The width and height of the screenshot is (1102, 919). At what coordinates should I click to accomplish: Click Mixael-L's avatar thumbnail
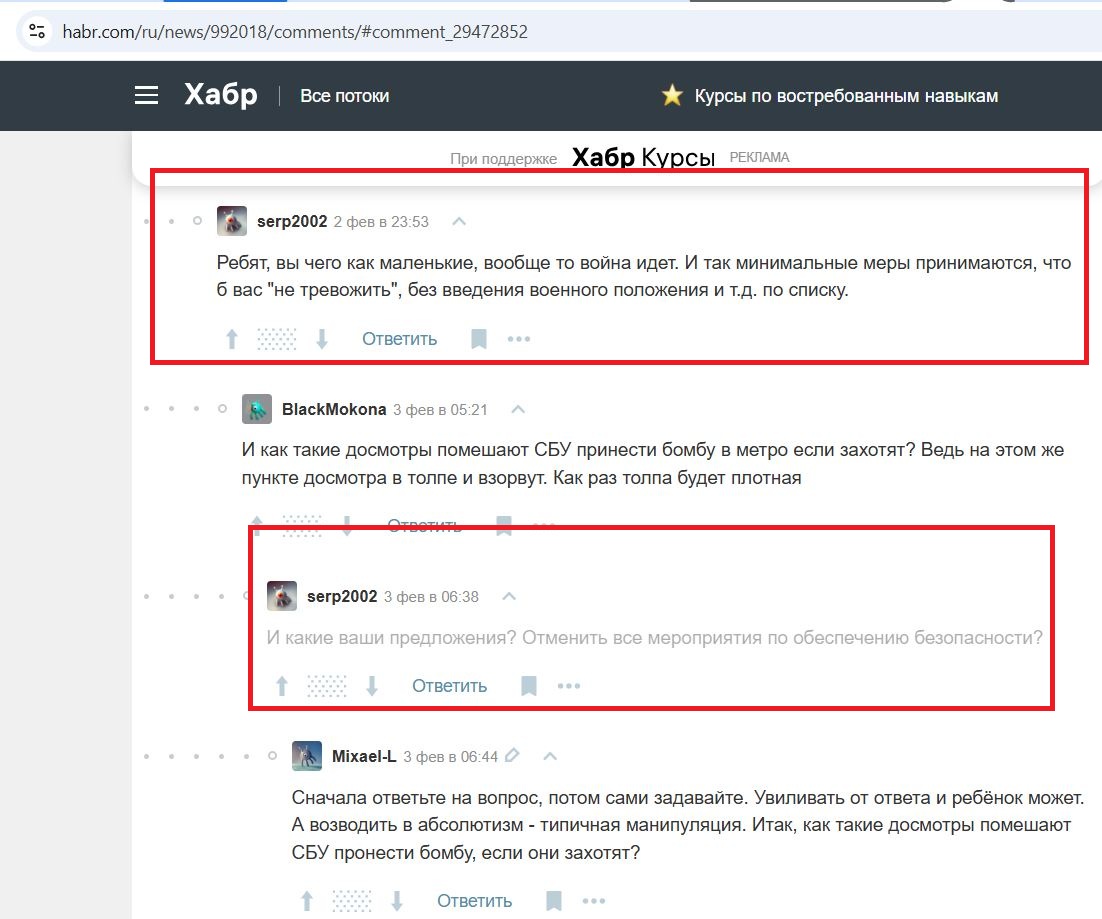[x=307, y=756]
